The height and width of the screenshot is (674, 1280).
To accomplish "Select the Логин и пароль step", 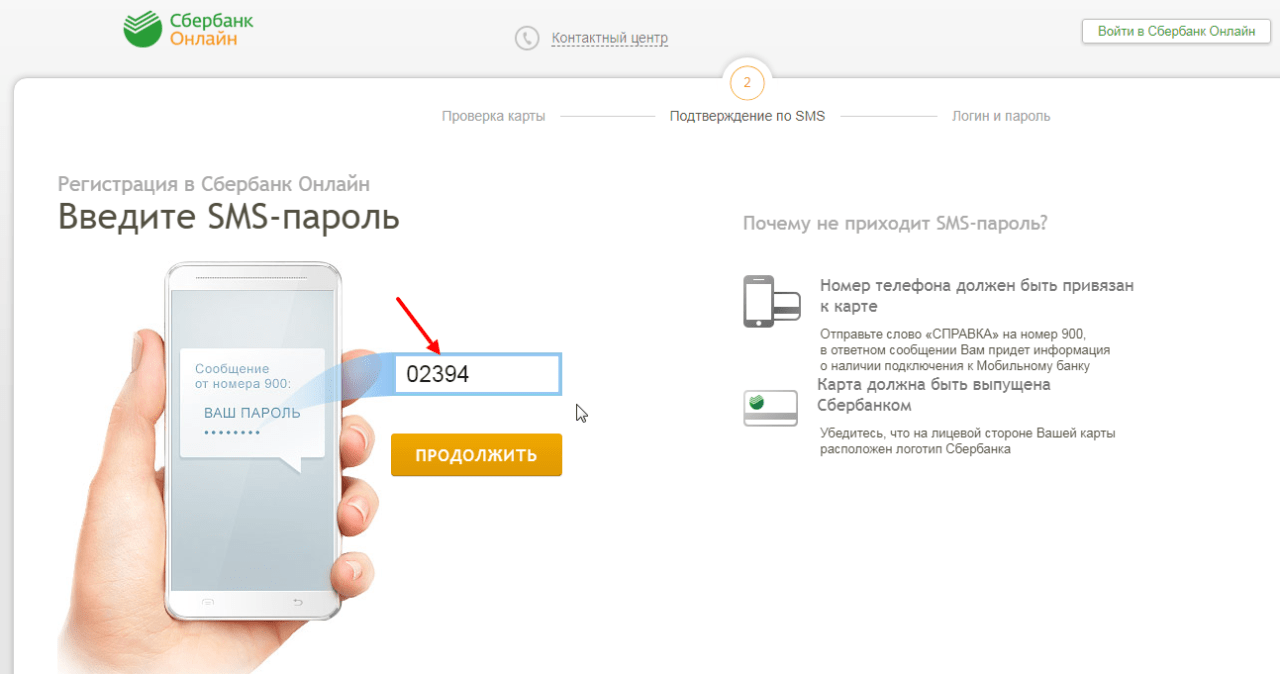I will (x=1001, y=116).
